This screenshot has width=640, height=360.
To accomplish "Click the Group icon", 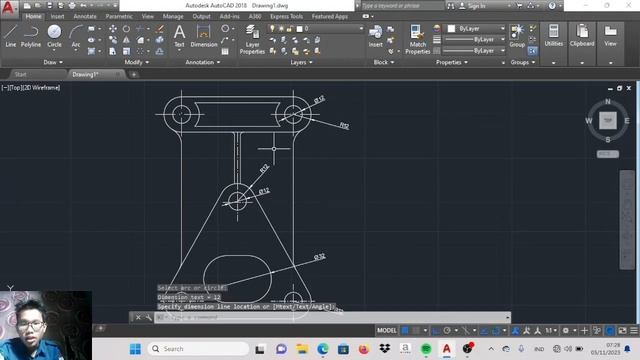I will click(x=517, y=36).
